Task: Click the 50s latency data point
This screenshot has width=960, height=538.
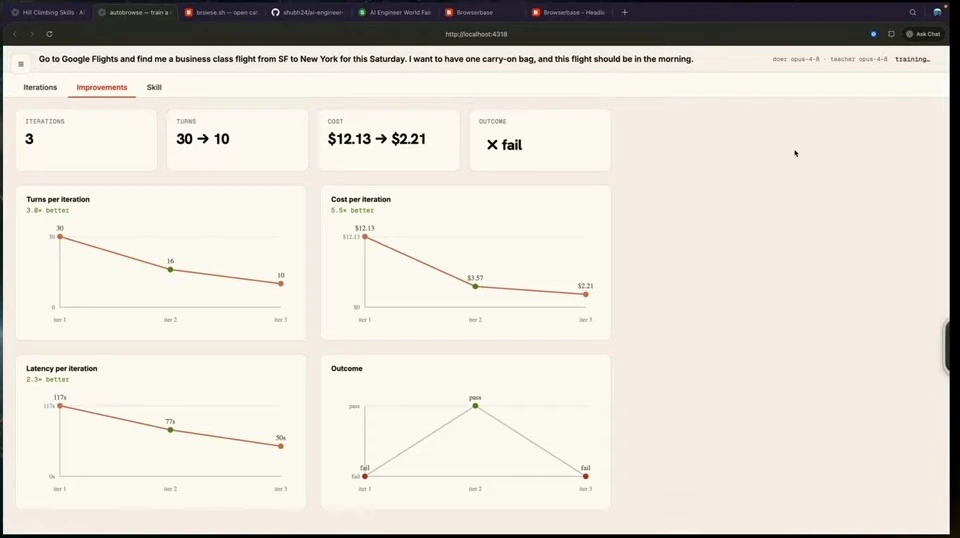Action: (281, 446)
